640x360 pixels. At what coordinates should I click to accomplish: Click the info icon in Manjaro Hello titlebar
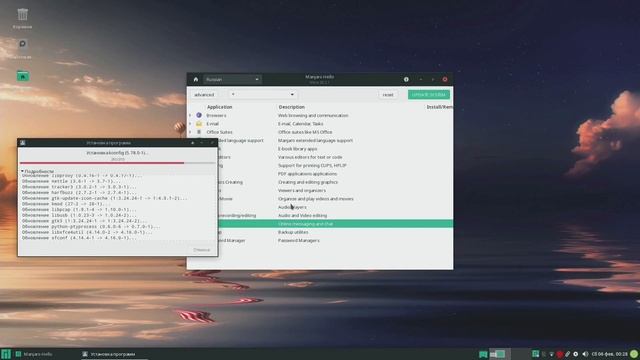406,80
